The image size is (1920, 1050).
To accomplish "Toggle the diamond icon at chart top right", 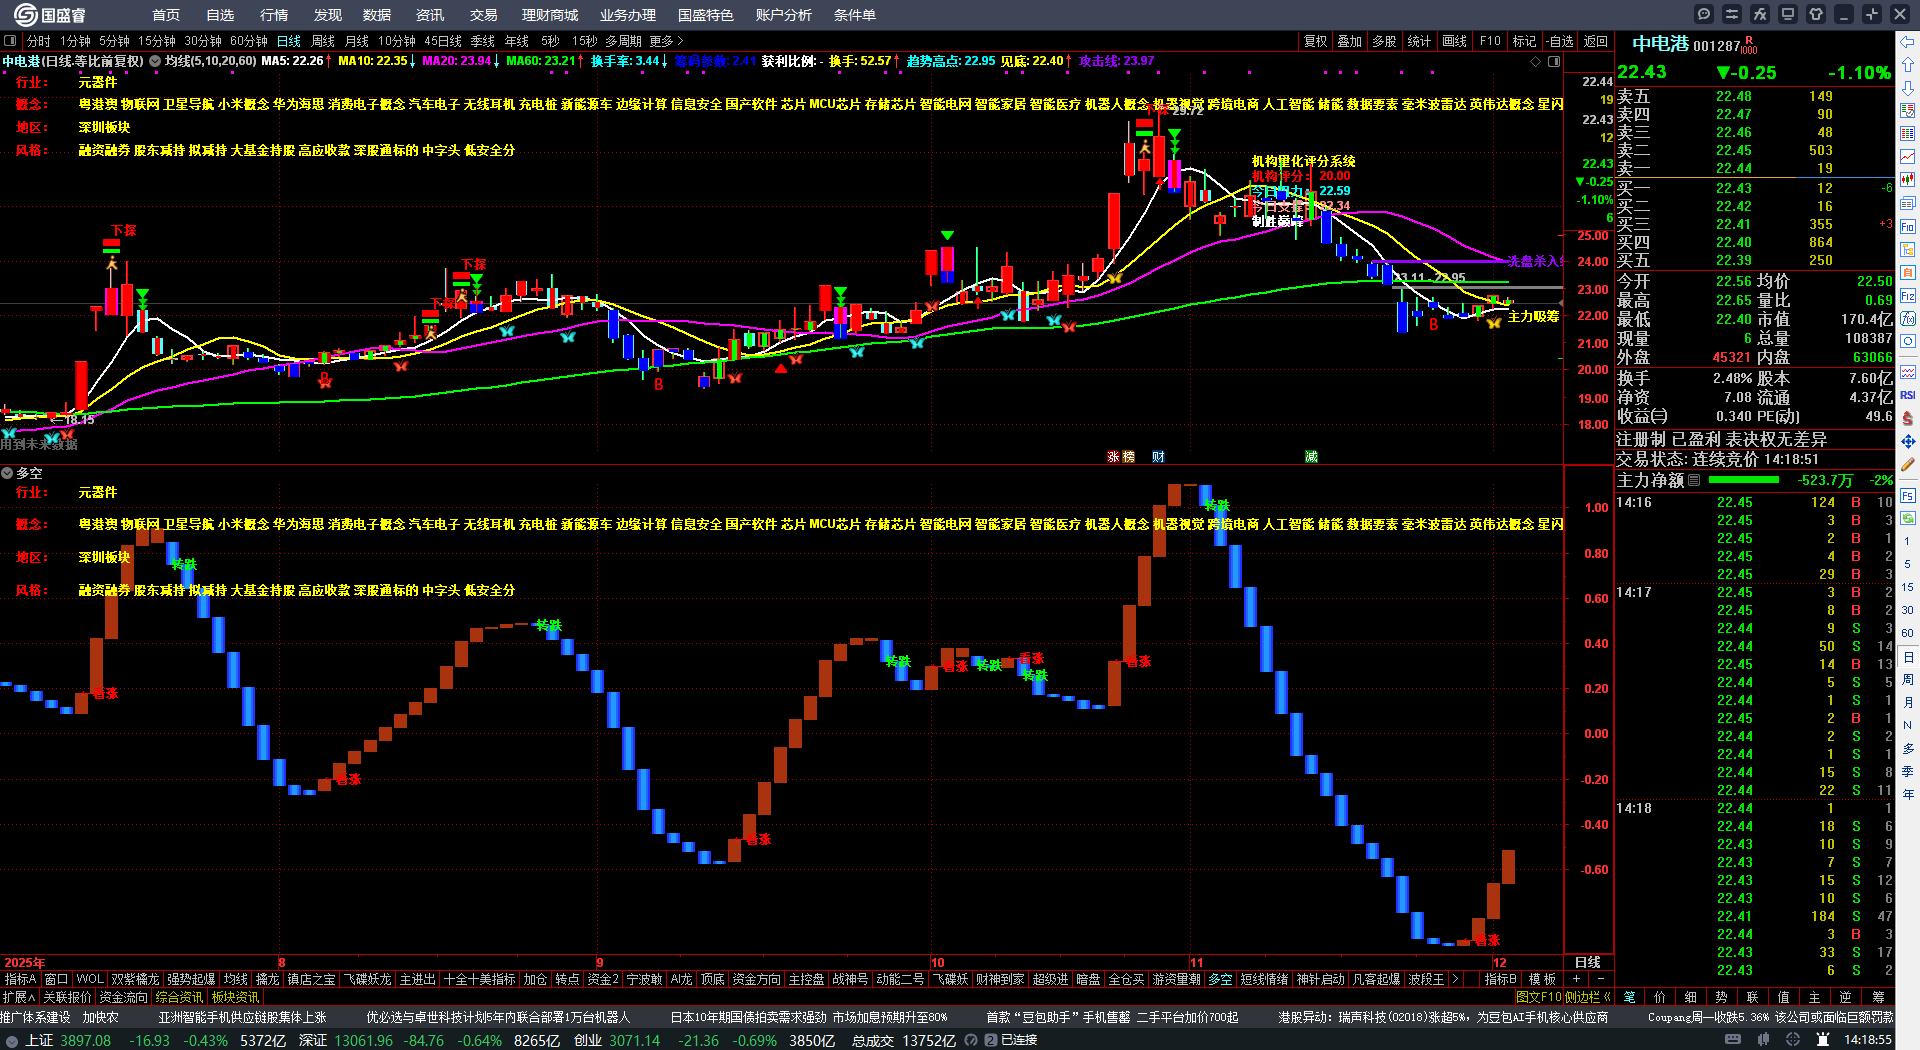I will click(x=1536, y=61).
